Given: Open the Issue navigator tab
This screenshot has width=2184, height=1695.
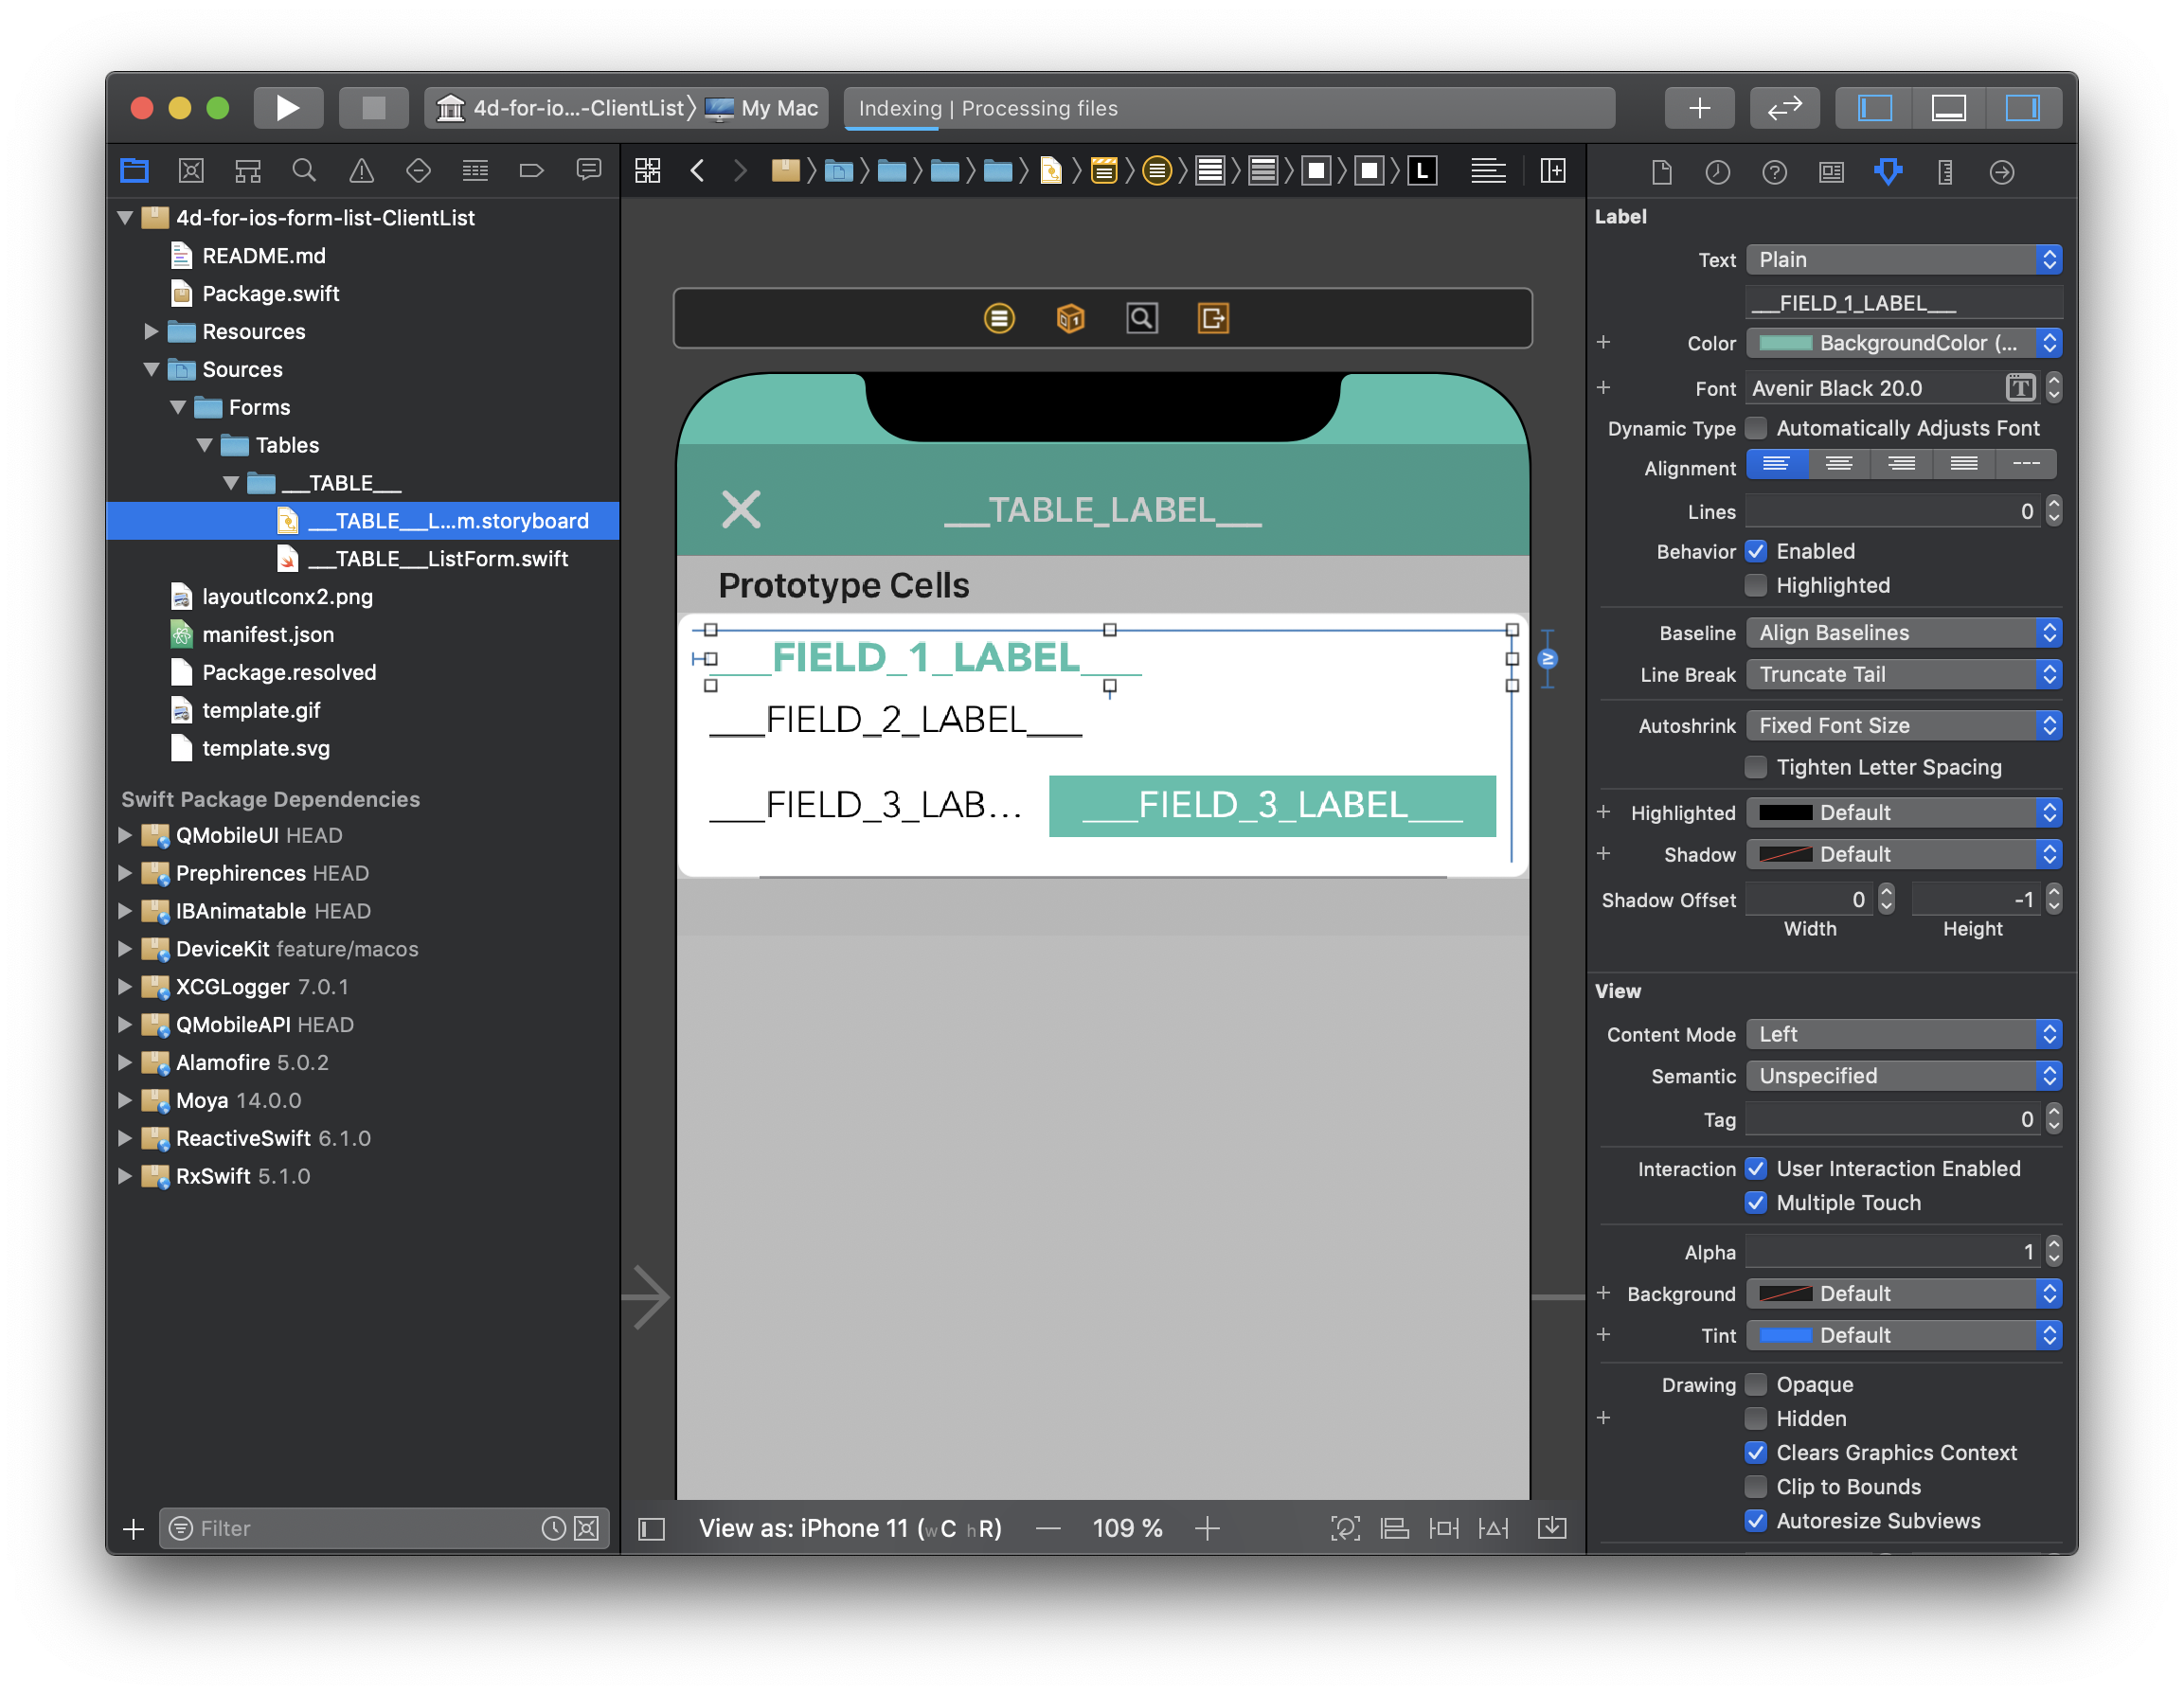Looking at the screenshot, I should click(361, 171).
